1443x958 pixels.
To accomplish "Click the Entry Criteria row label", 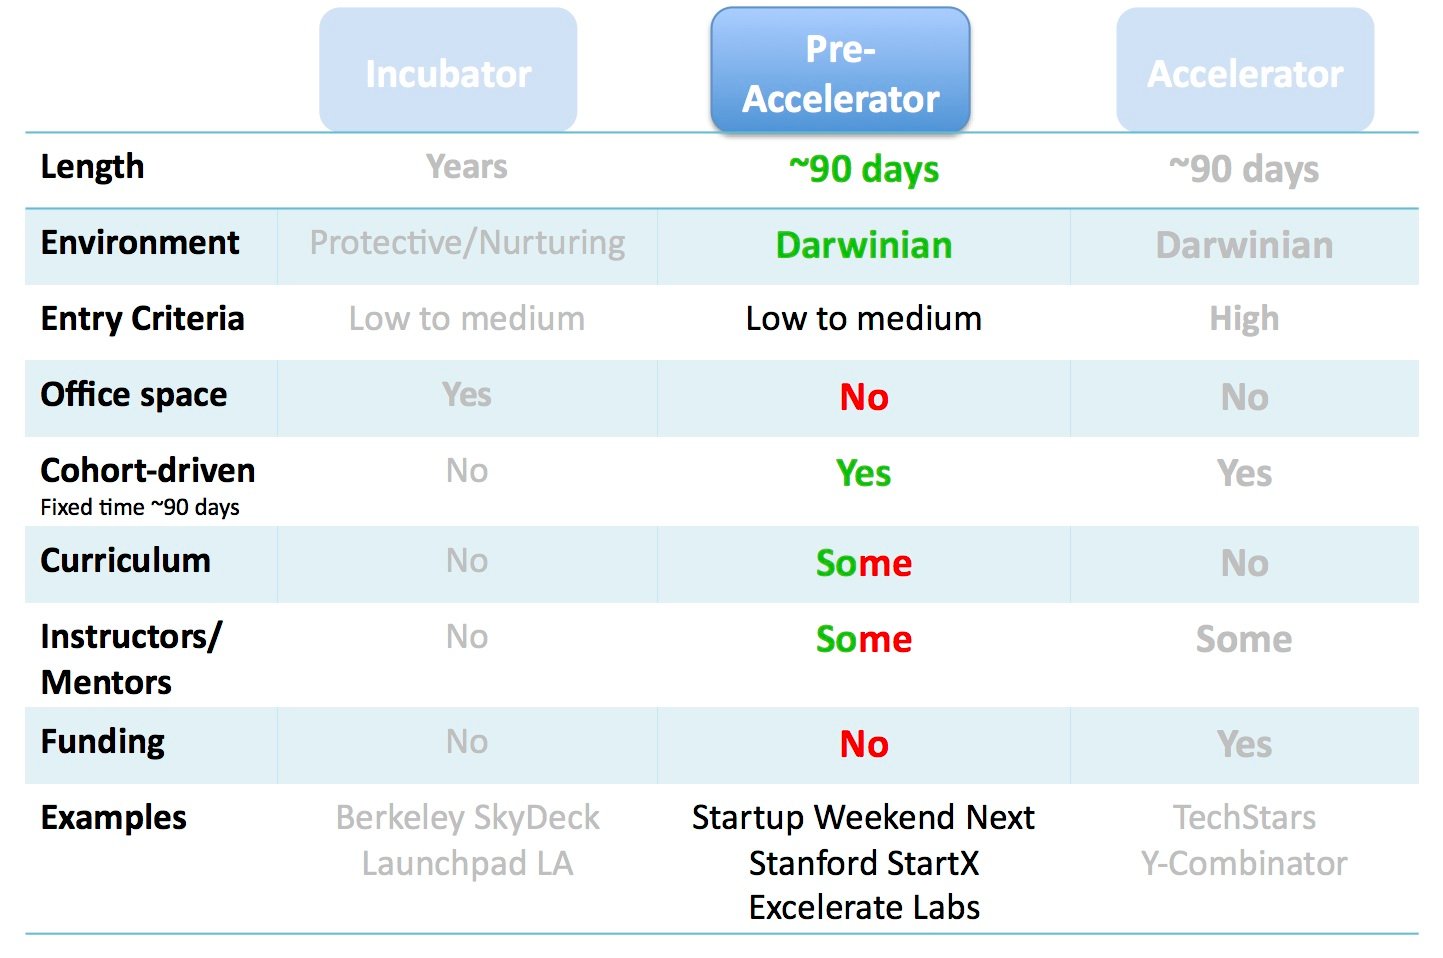I will (x=142, y=319).
